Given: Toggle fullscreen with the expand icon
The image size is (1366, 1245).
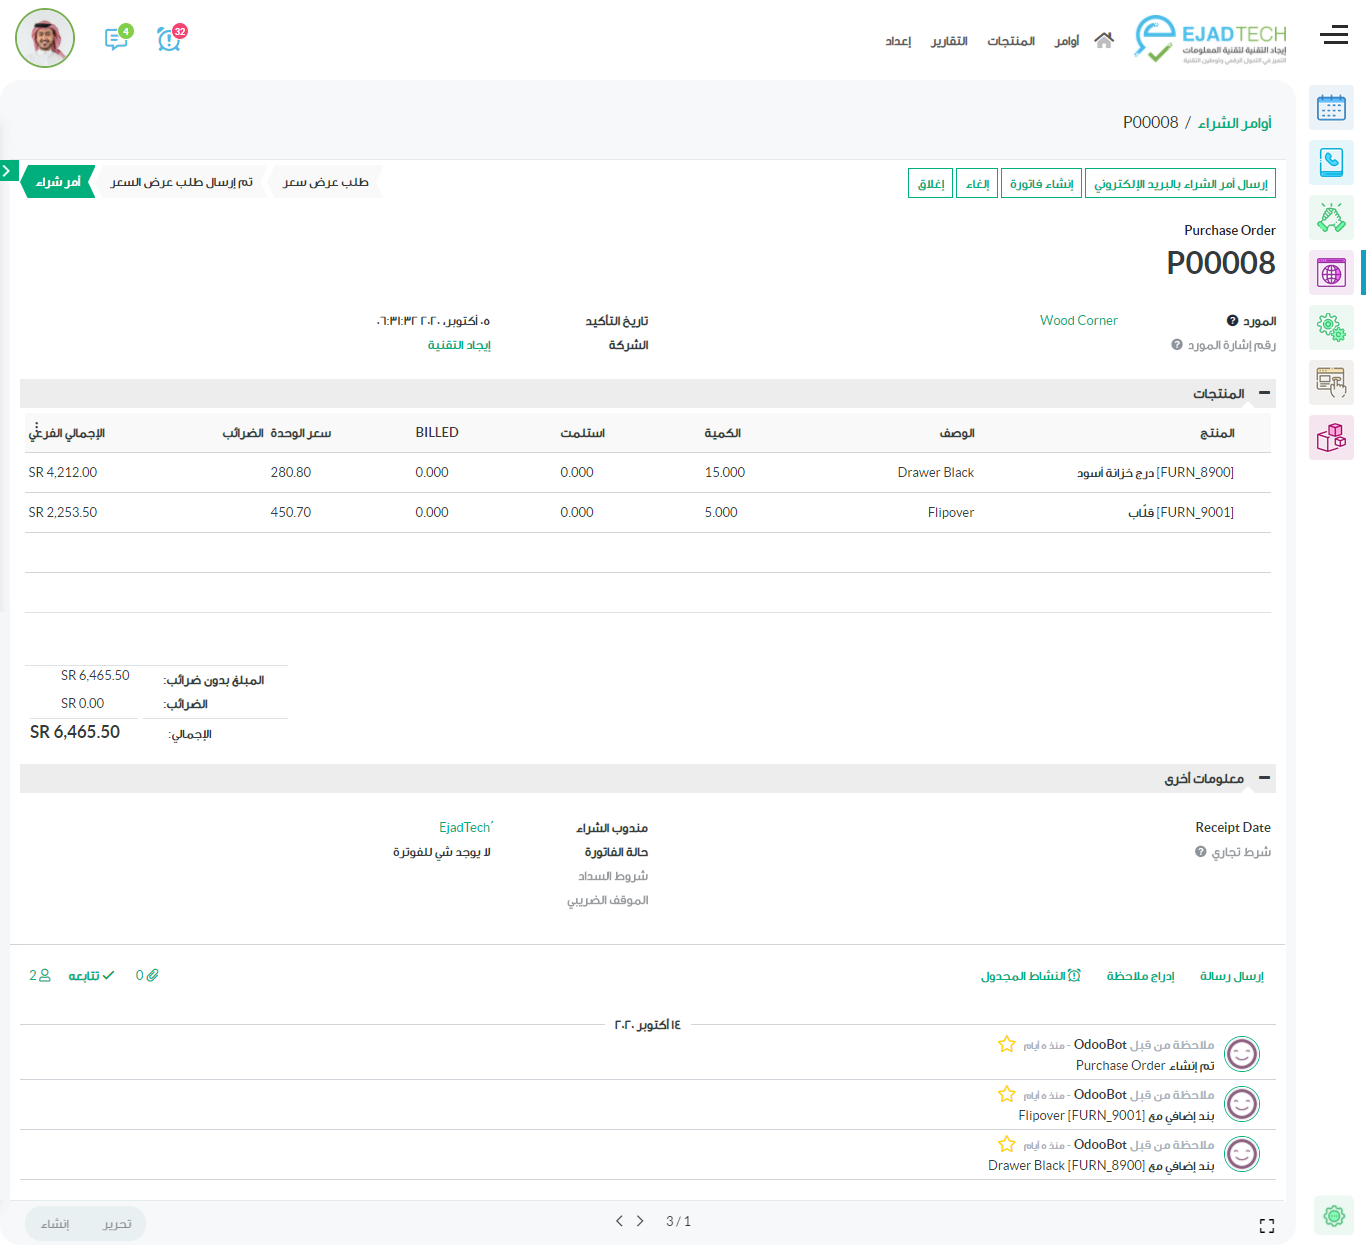Looking at the screenshot, I should point(1266,1226).
